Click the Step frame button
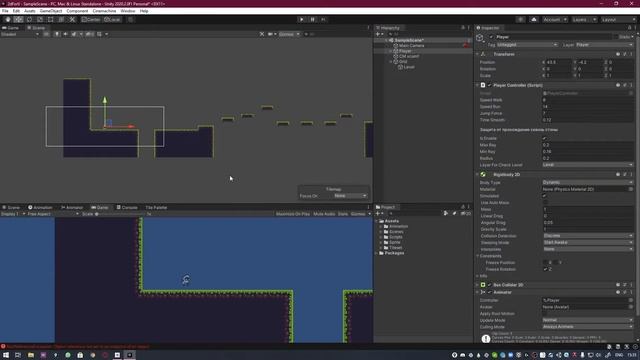The width and height of the screenshot is (640, 360). (x=323, y=20)
